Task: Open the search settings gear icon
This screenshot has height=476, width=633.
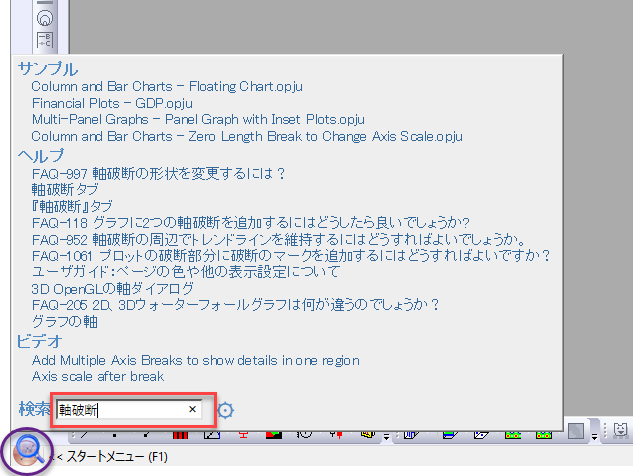Action: pos(225,410)
